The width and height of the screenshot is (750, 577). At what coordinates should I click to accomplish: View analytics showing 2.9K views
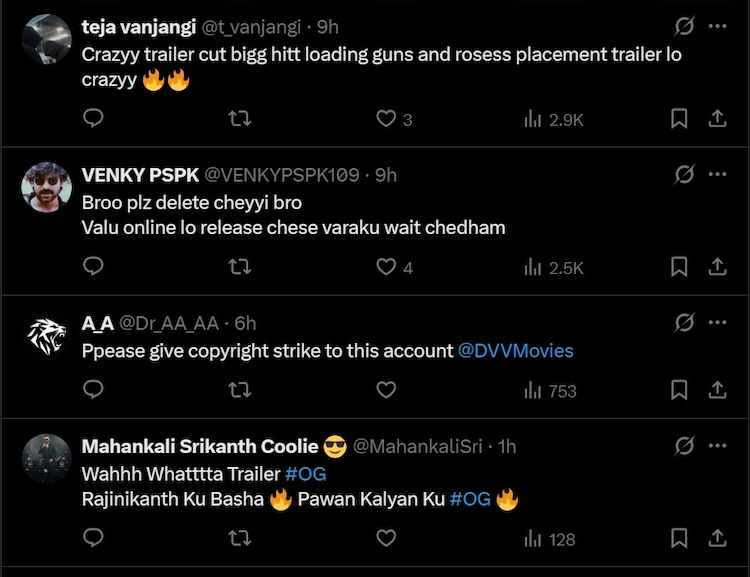click(553, 119)
